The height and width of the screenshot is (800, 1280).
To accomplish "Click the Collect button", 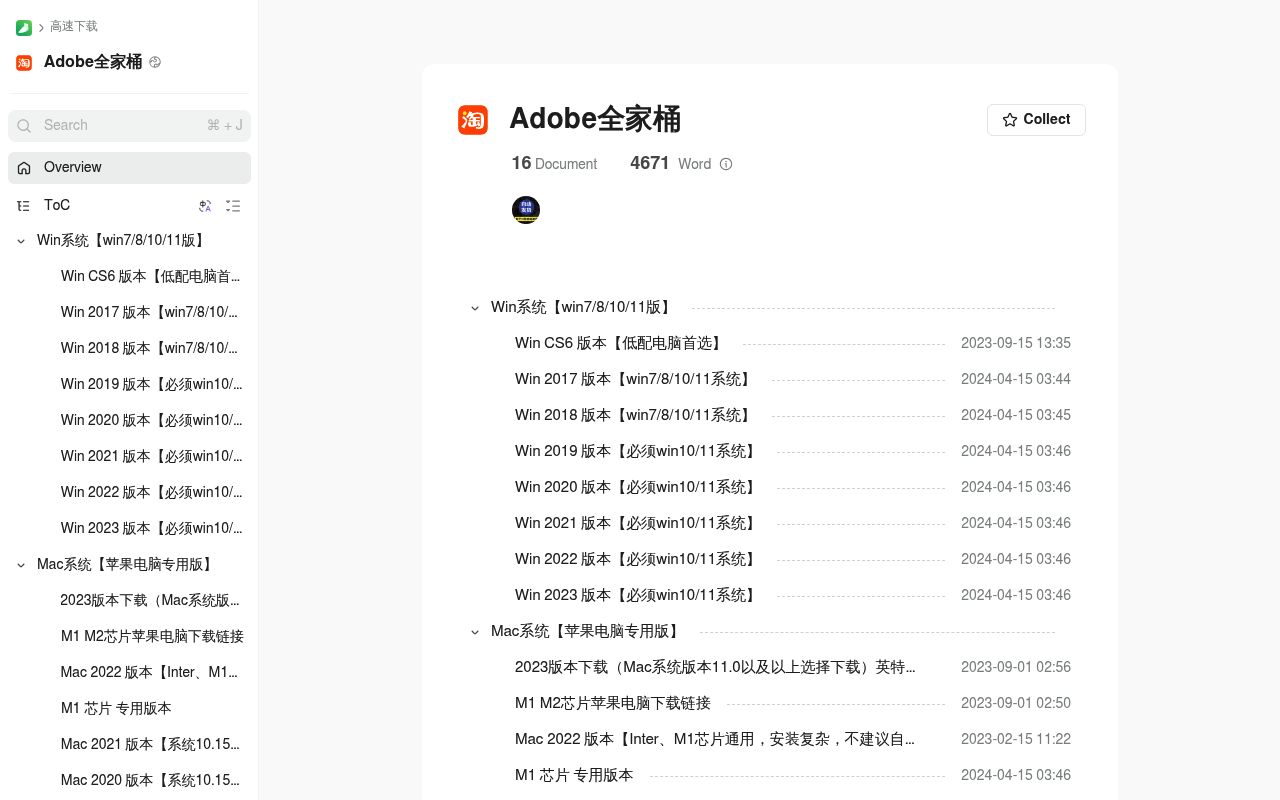I will click(1036, 120).
